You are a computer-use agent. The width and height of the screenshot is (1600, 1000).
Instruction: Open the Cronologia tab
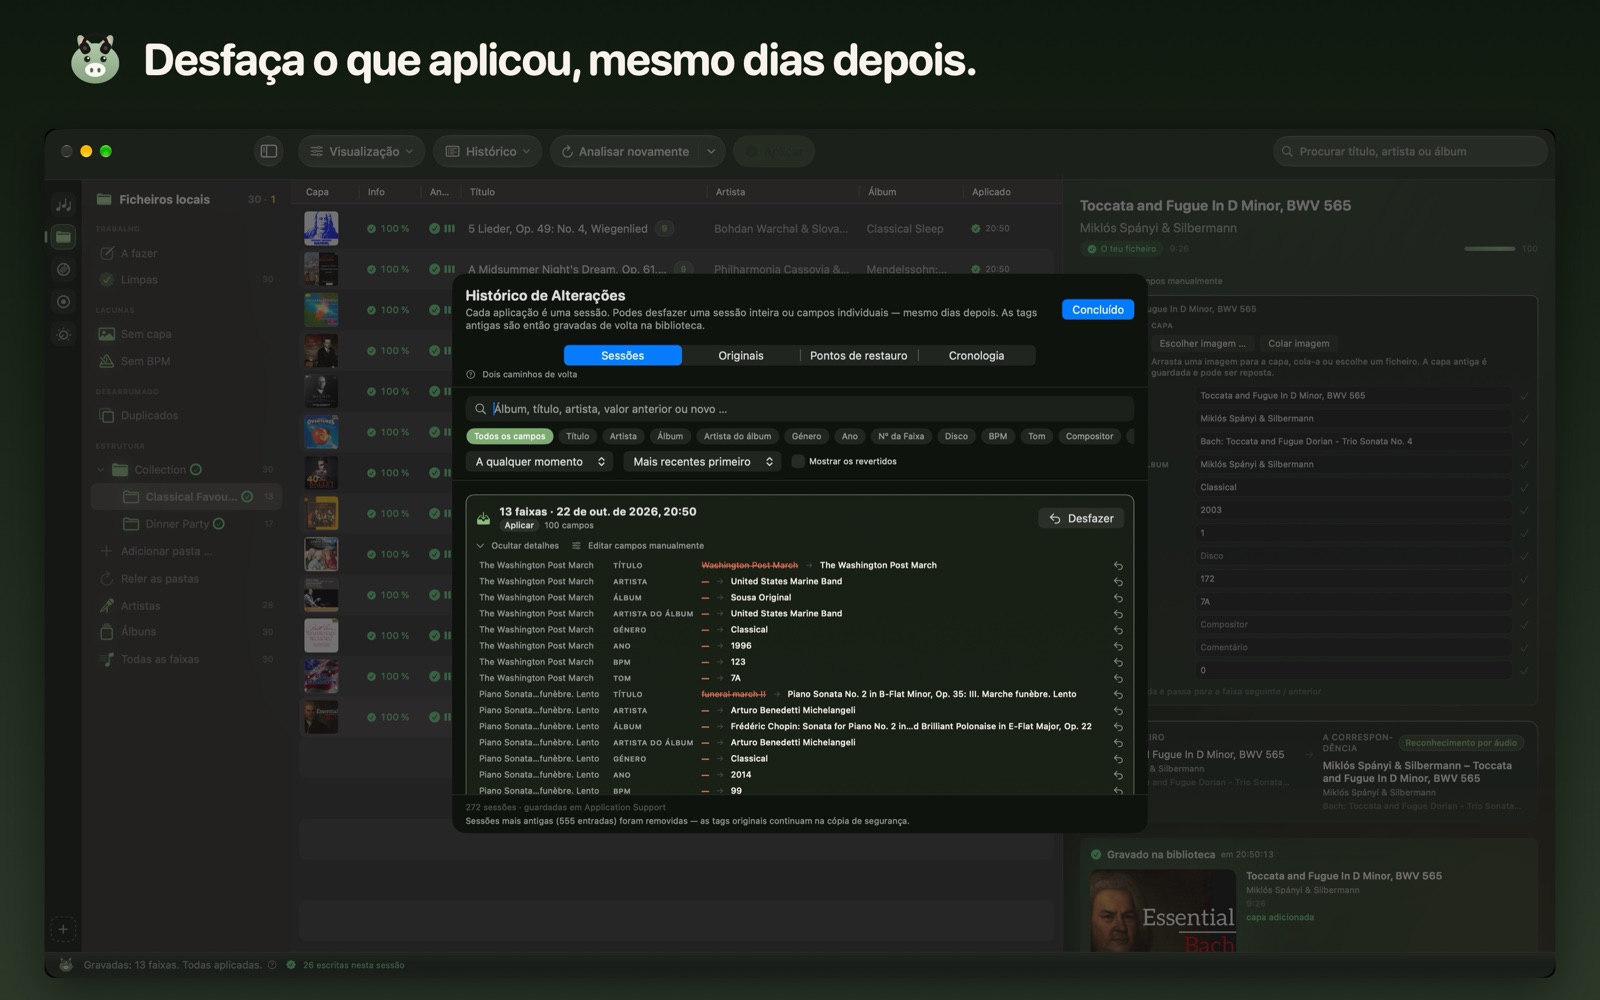pos(977,356)
